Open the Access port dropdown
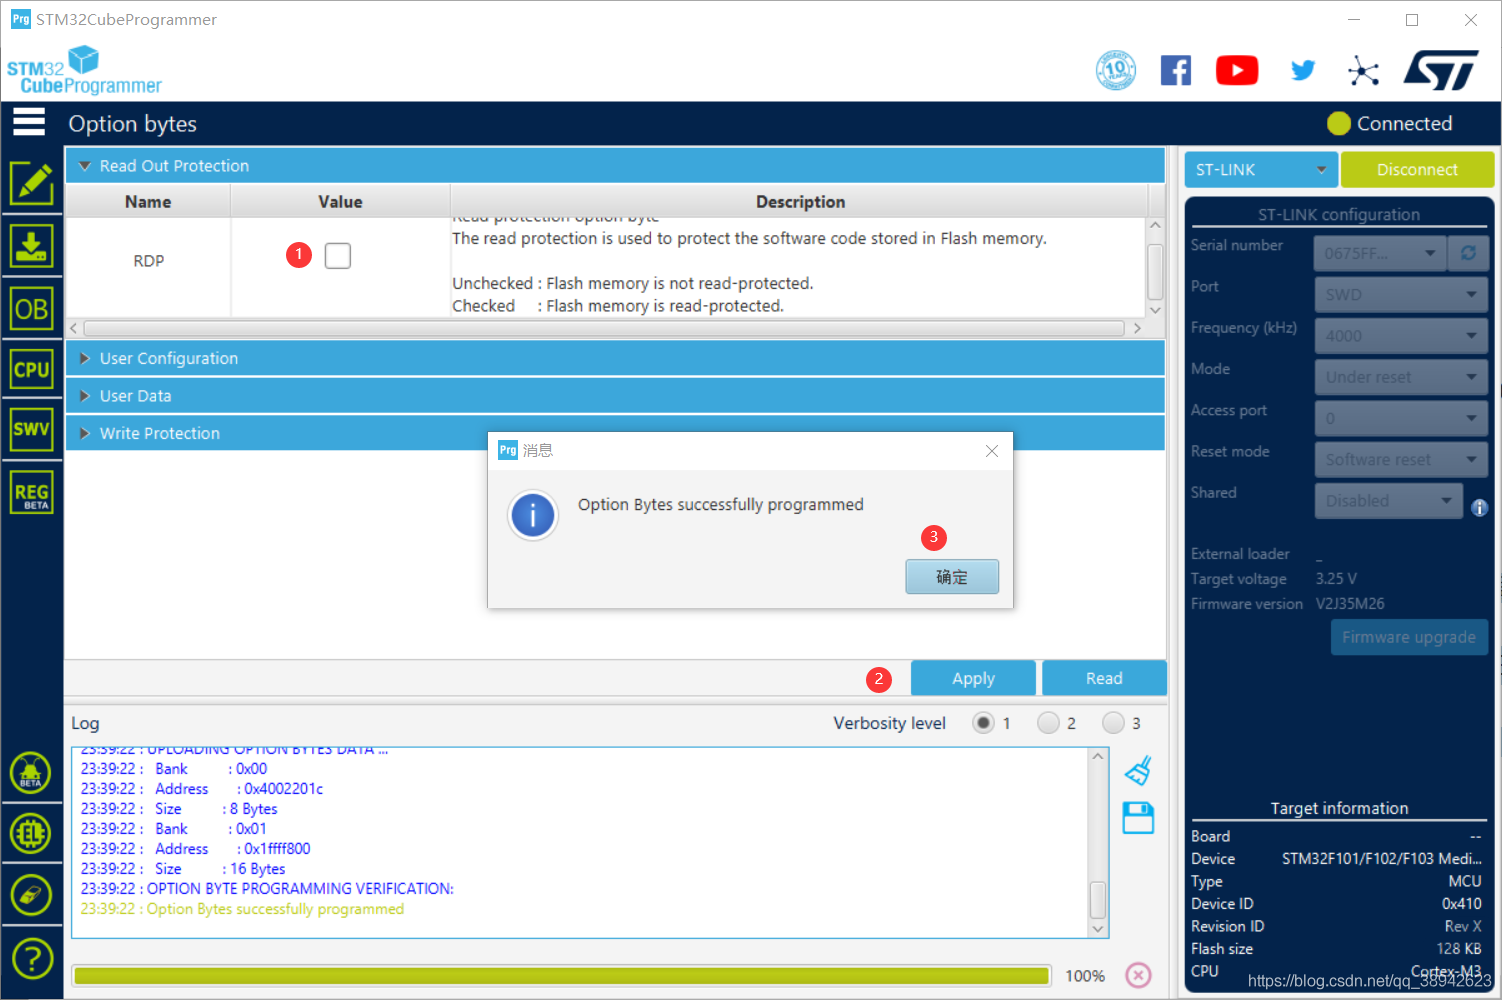 (1401, 418)
